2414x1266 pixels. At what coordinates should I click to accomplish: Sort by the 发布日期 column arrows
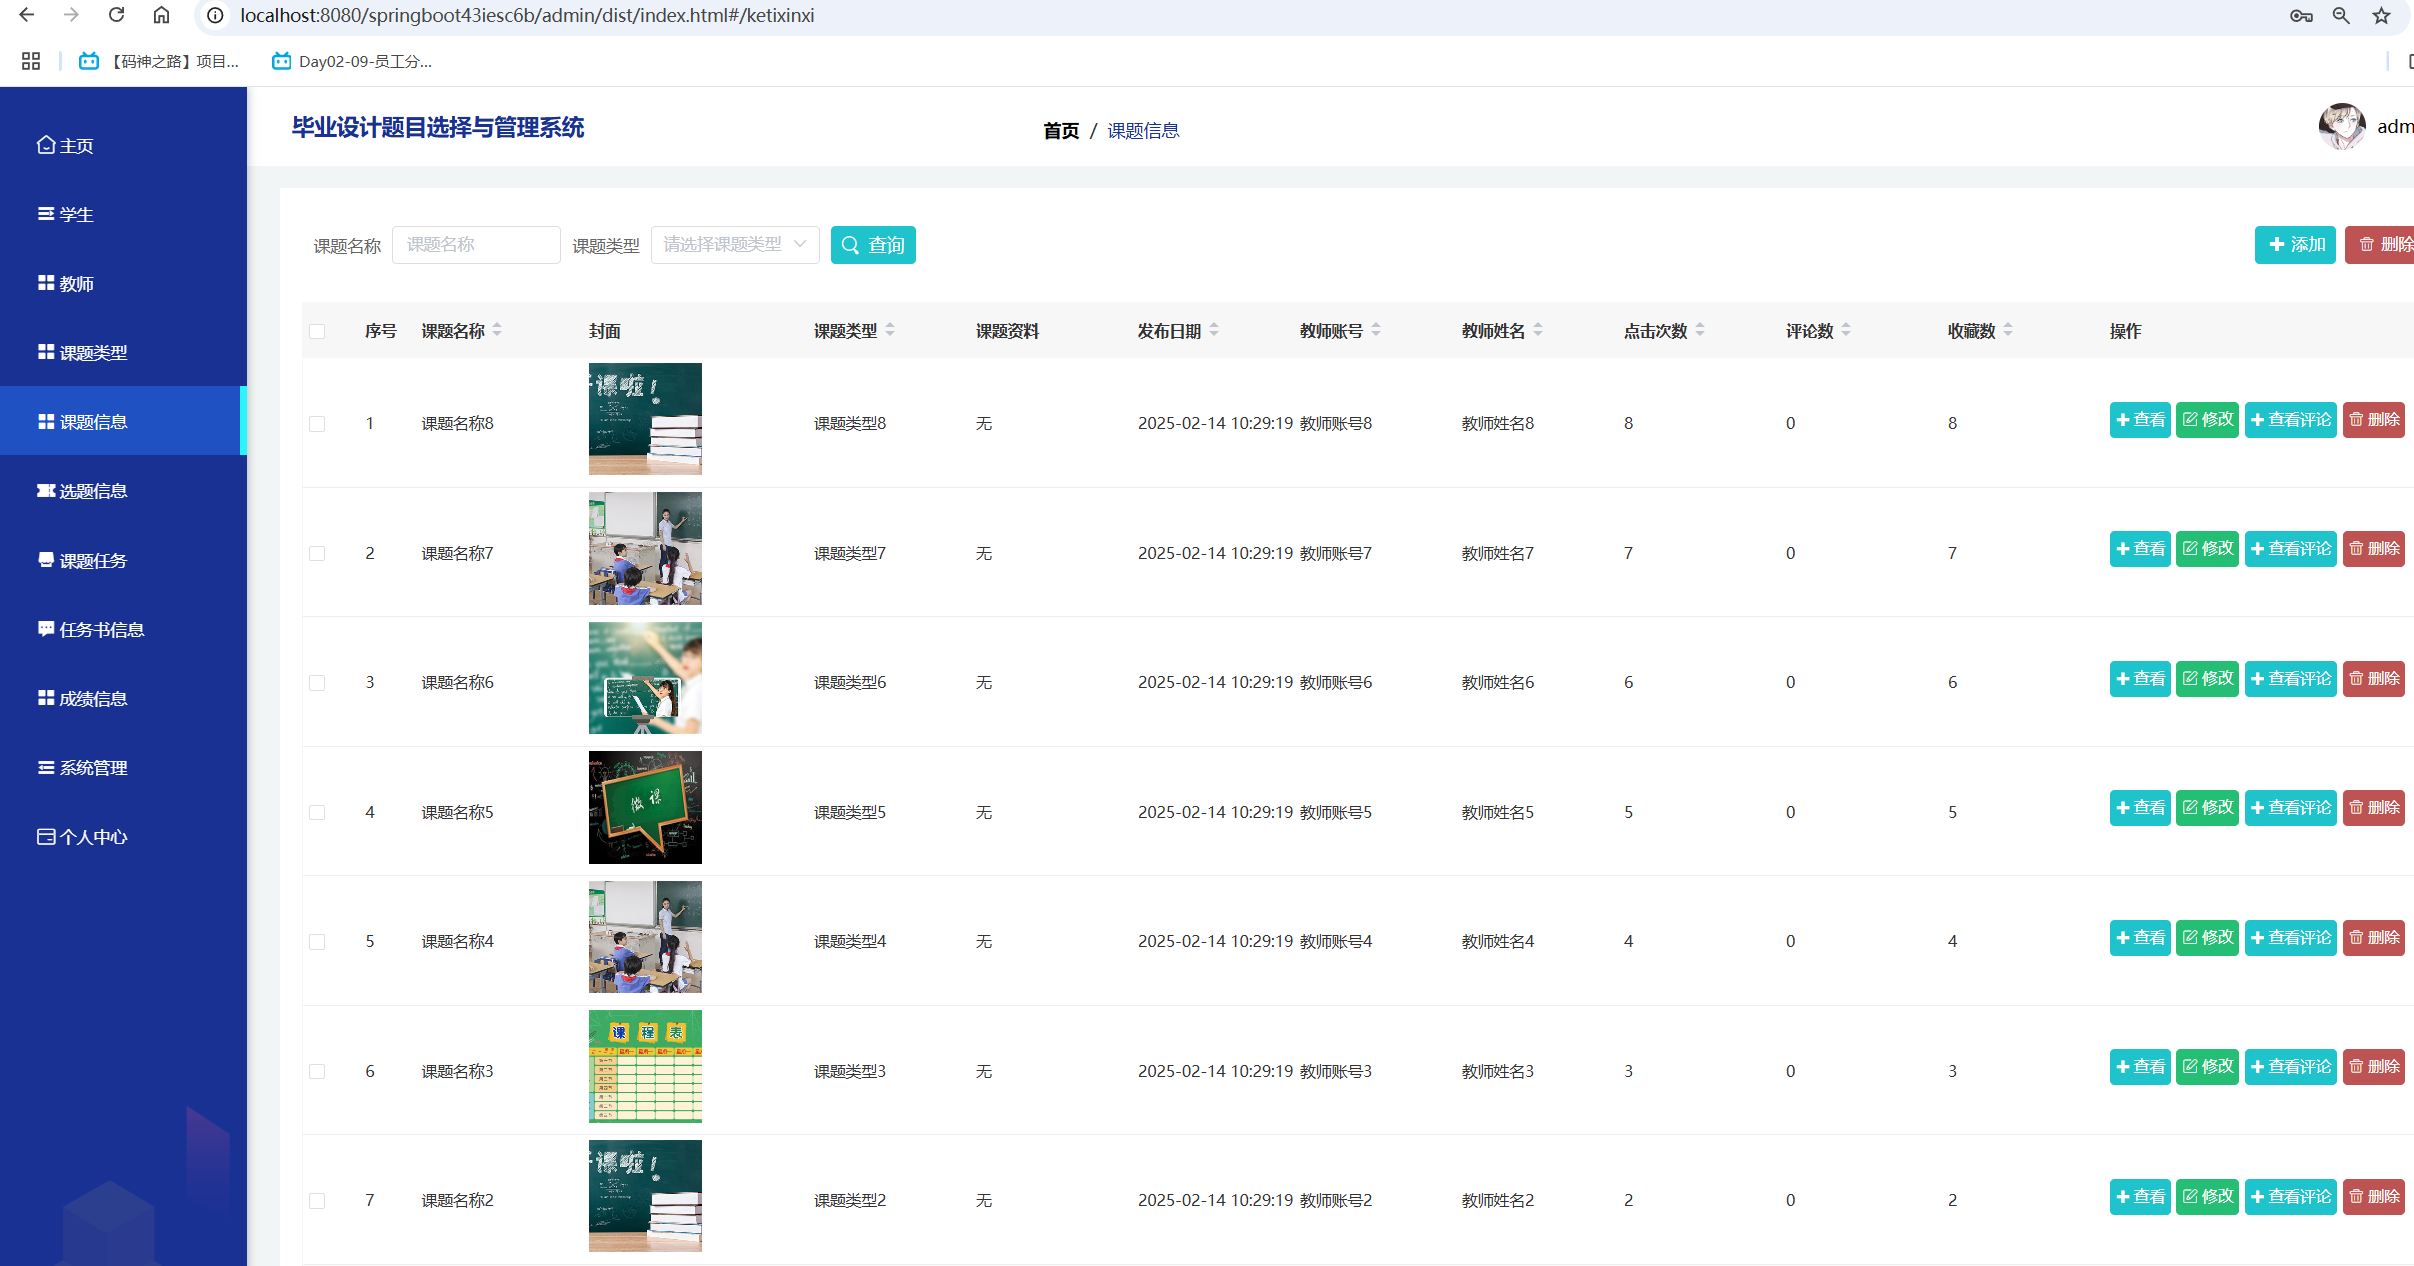pyautogui.click(x=1214, y=330)
